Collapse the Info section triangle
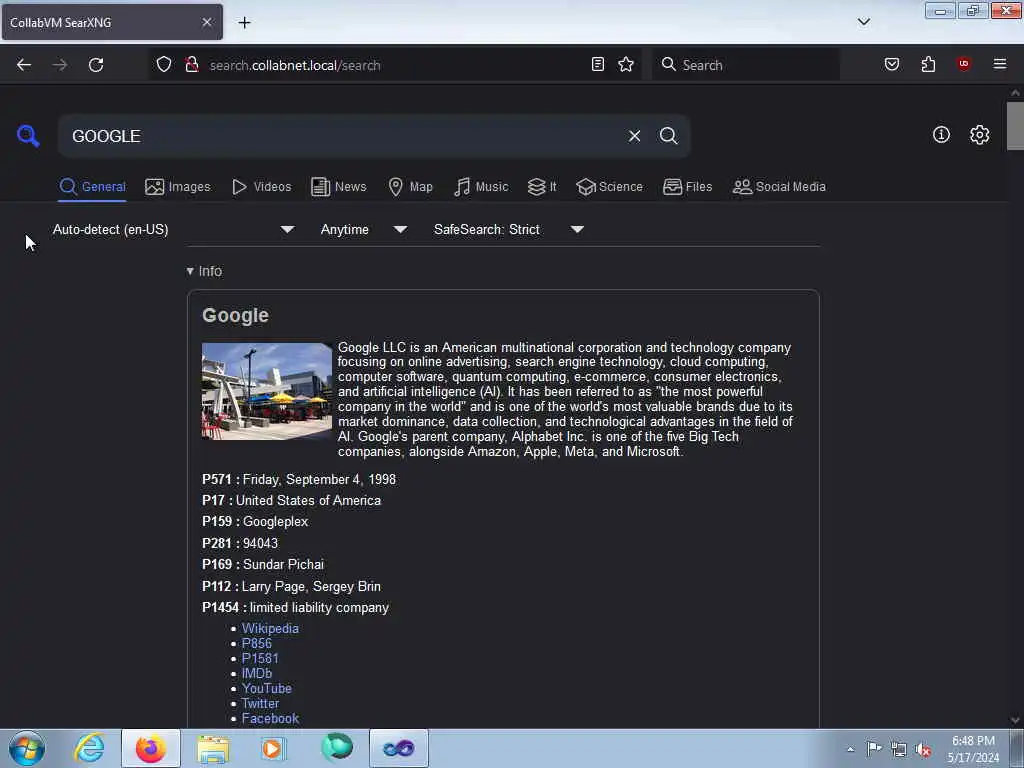This screenshot has width=1024, height=768. point(190,271)
